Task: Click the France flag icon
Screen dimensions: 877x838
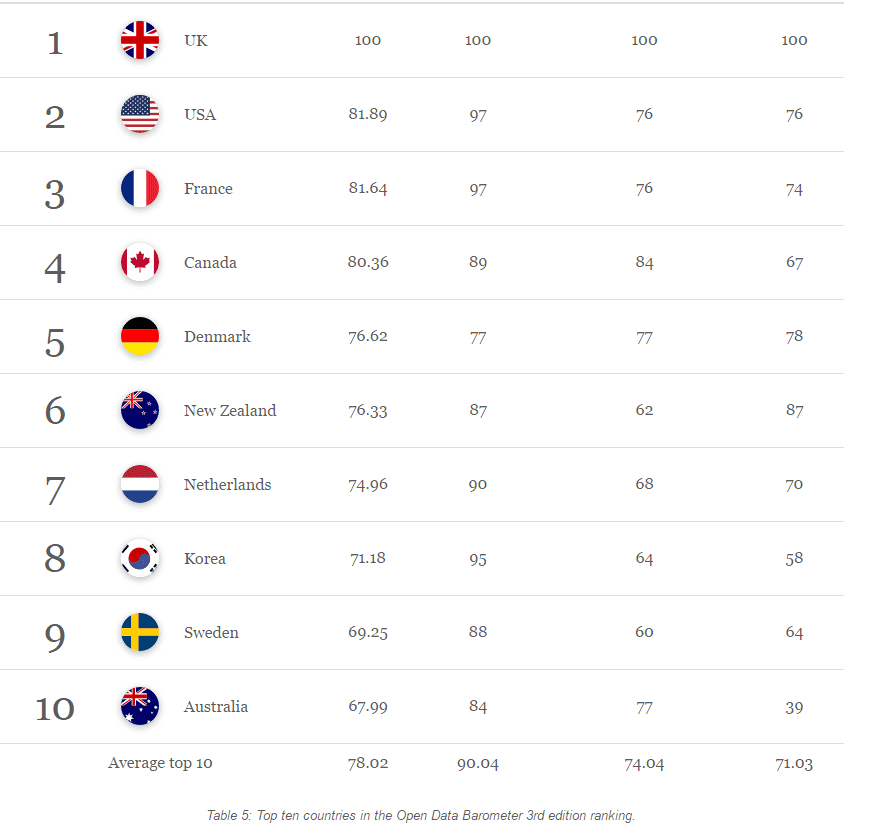Action: pos(140,189)
